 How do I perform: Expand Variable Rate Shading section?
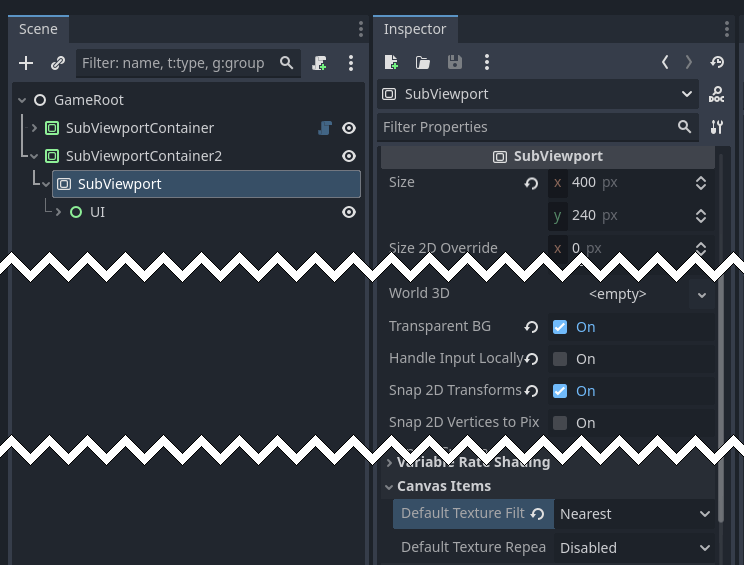click(389, 463)
